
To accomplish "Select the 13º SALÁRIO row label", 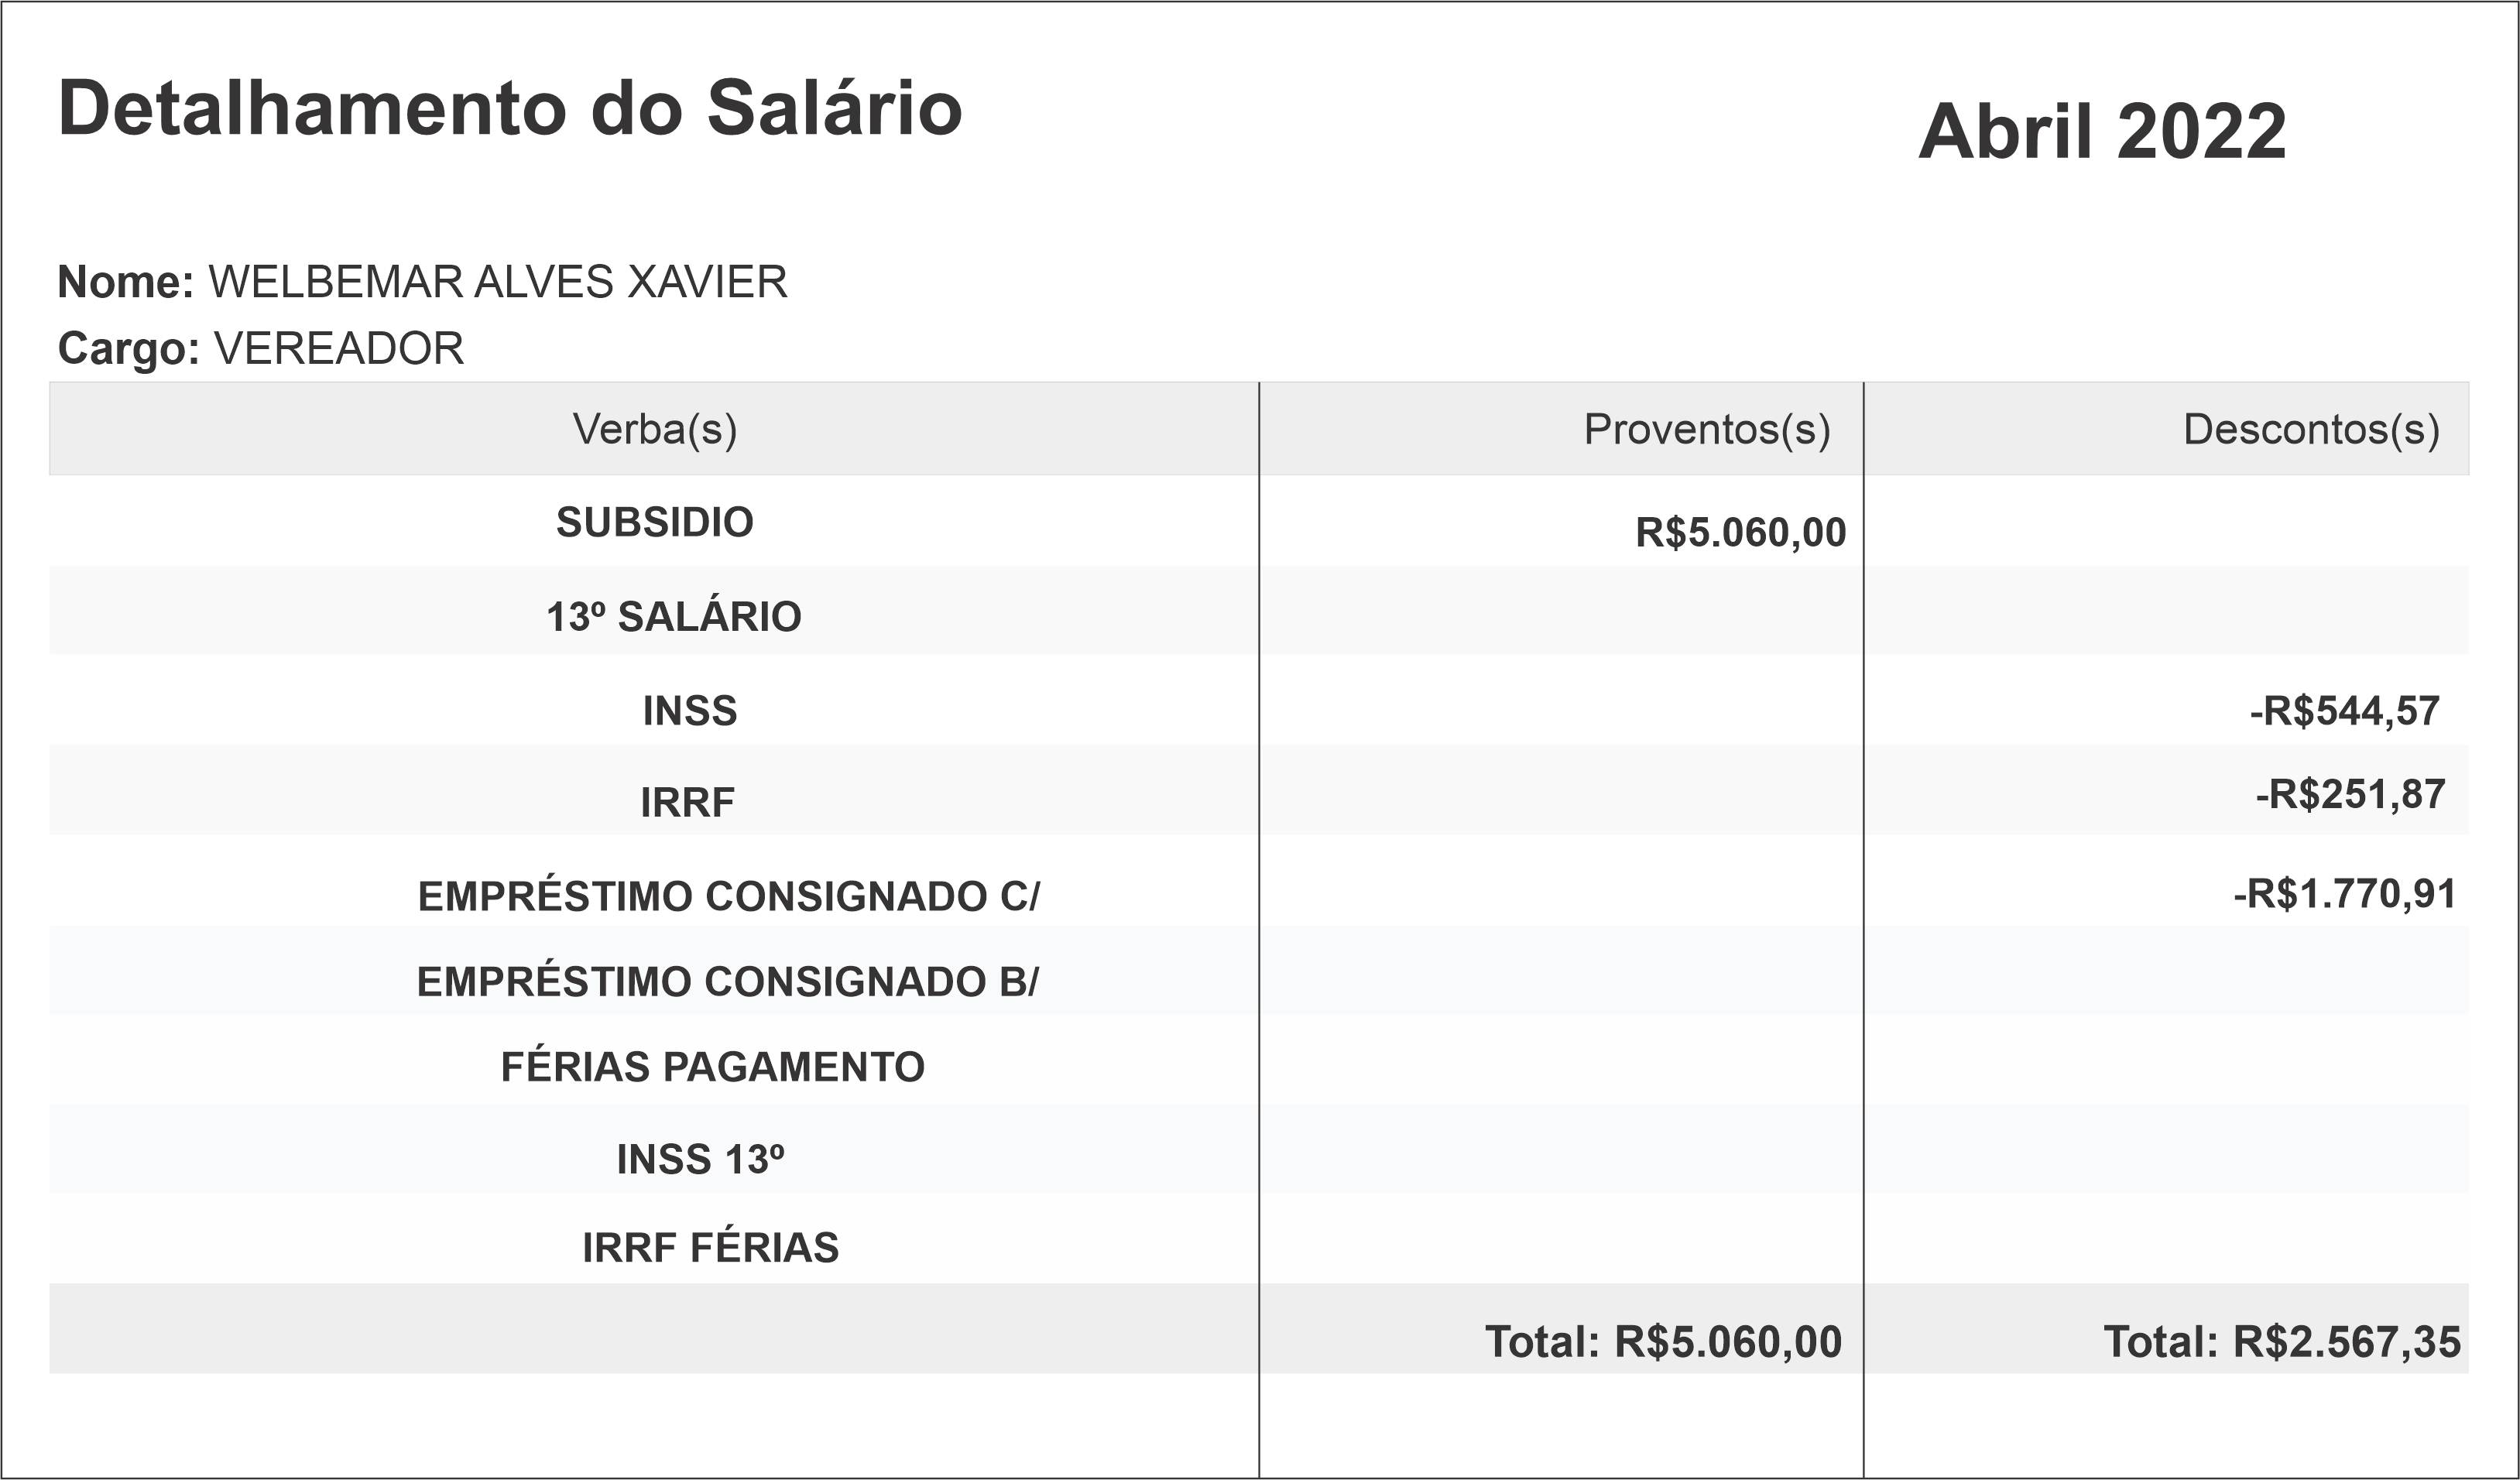I will tap(673, 616).
